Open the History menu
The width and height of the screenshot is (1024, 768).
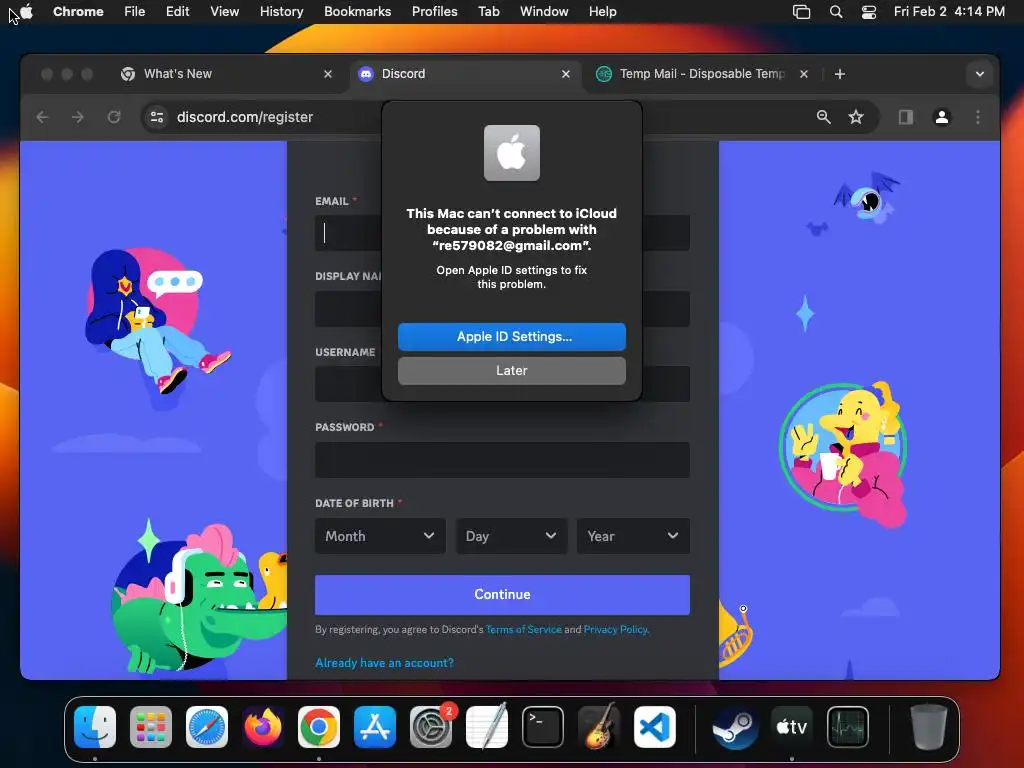281,12
